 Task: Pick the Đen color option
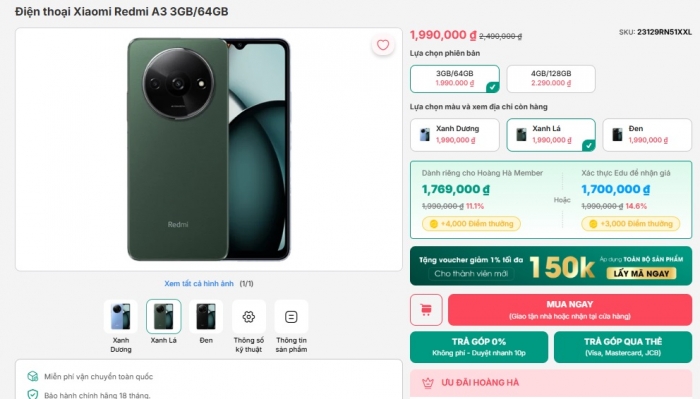tap(647, 134)
